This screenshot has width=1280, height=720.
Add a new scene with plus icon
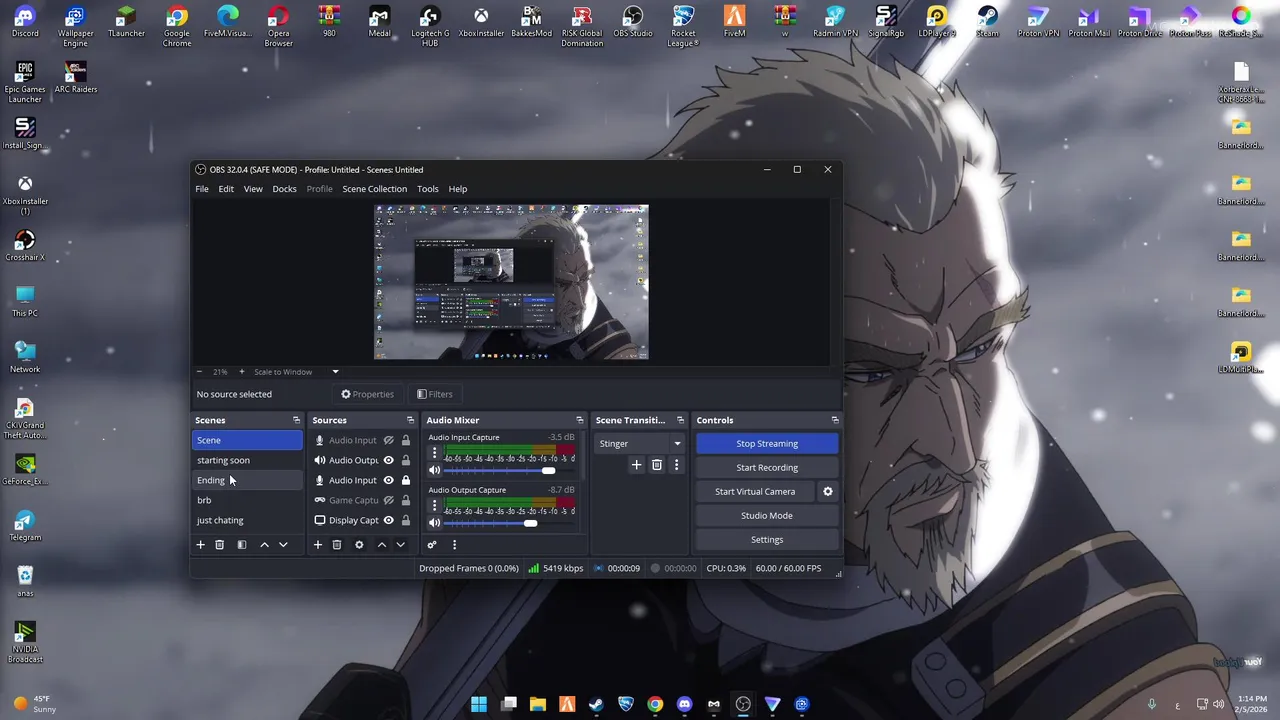point(200,545)
